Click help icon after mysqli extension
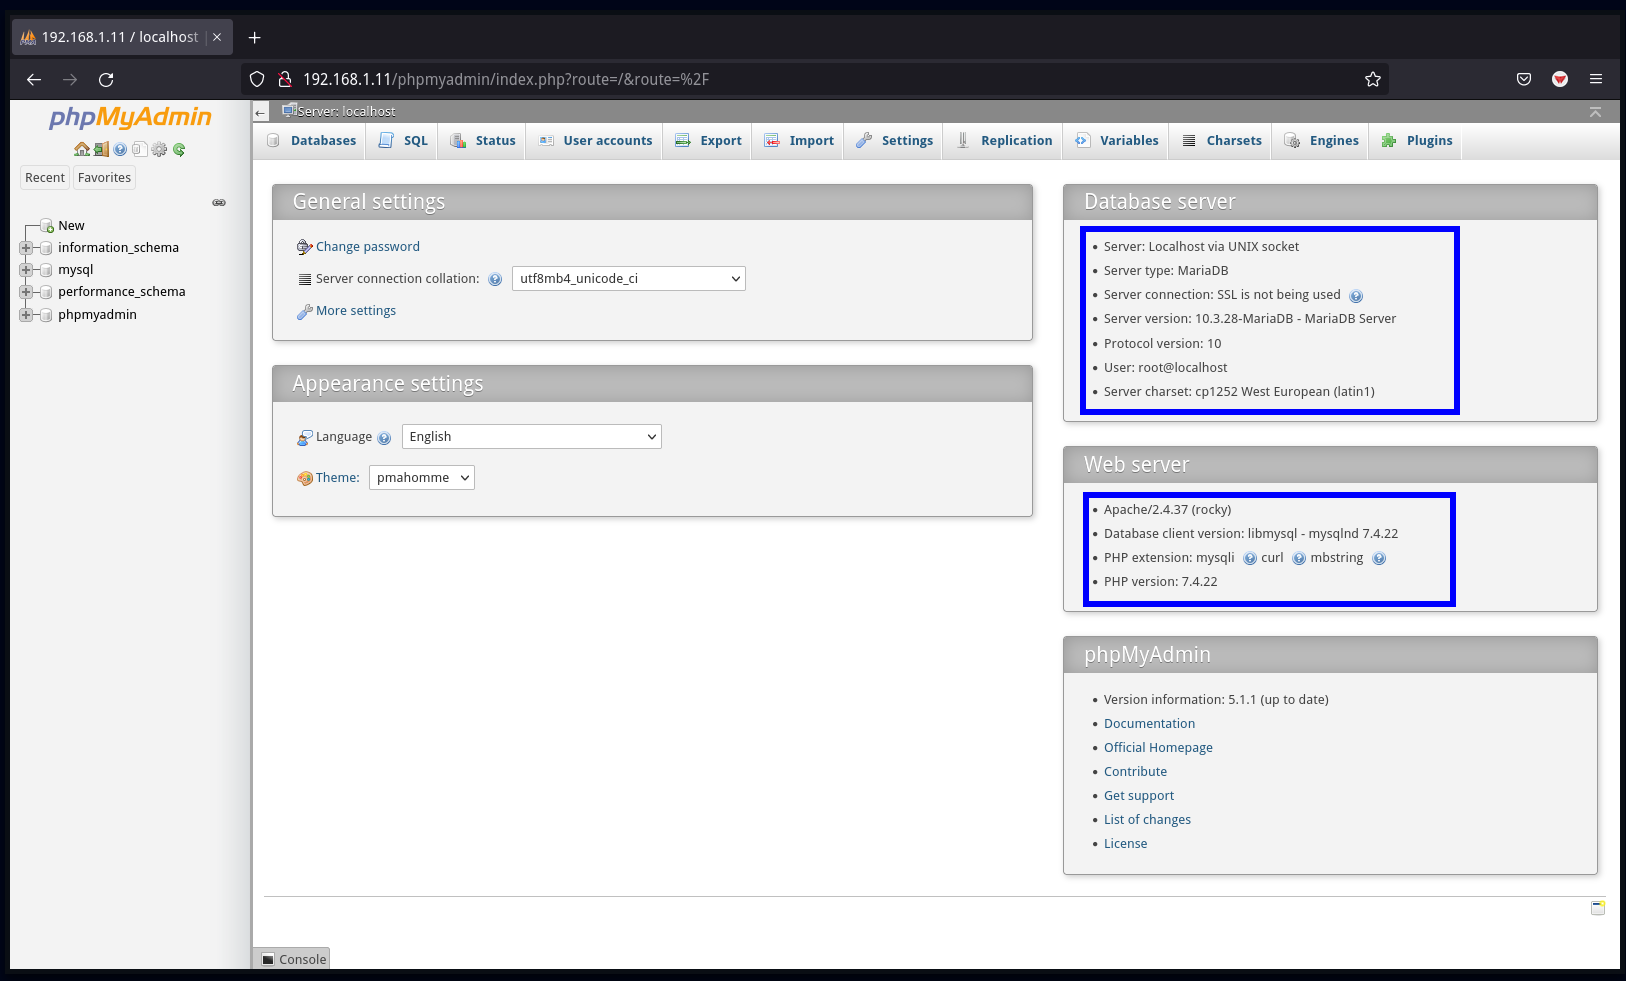The image size is (1626, 981). [1250, 559]
